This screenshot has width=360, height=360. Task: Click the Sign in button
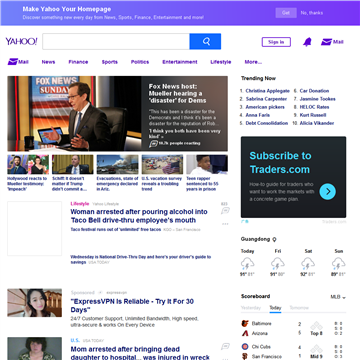point(276,42)
